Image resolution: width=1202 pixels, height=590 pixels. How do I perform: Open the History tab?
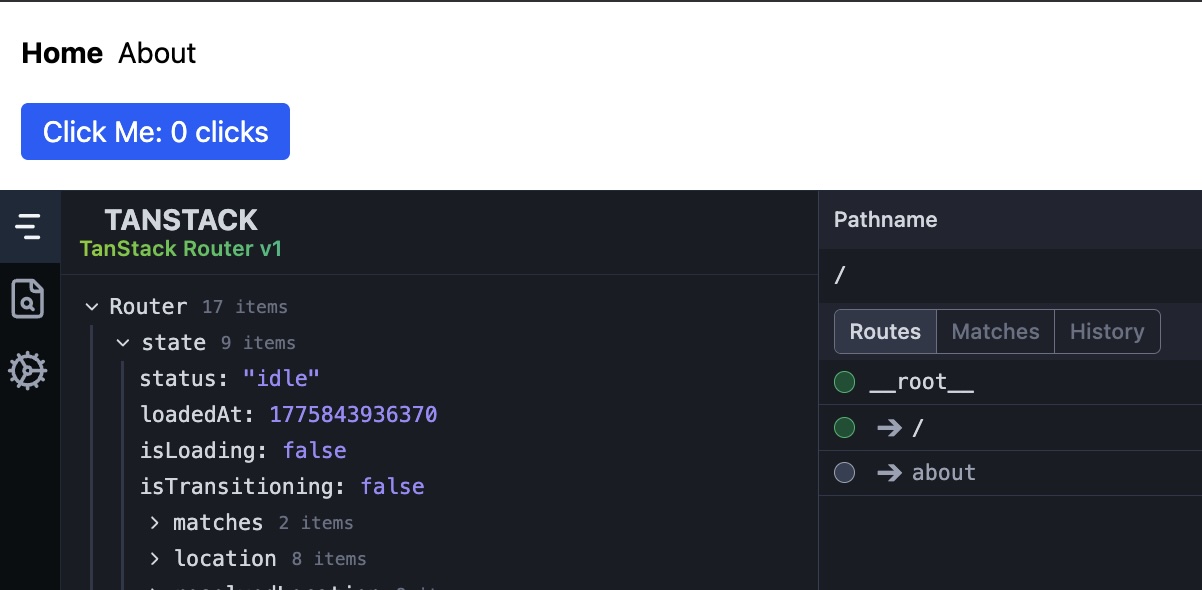coord(1107,331)
